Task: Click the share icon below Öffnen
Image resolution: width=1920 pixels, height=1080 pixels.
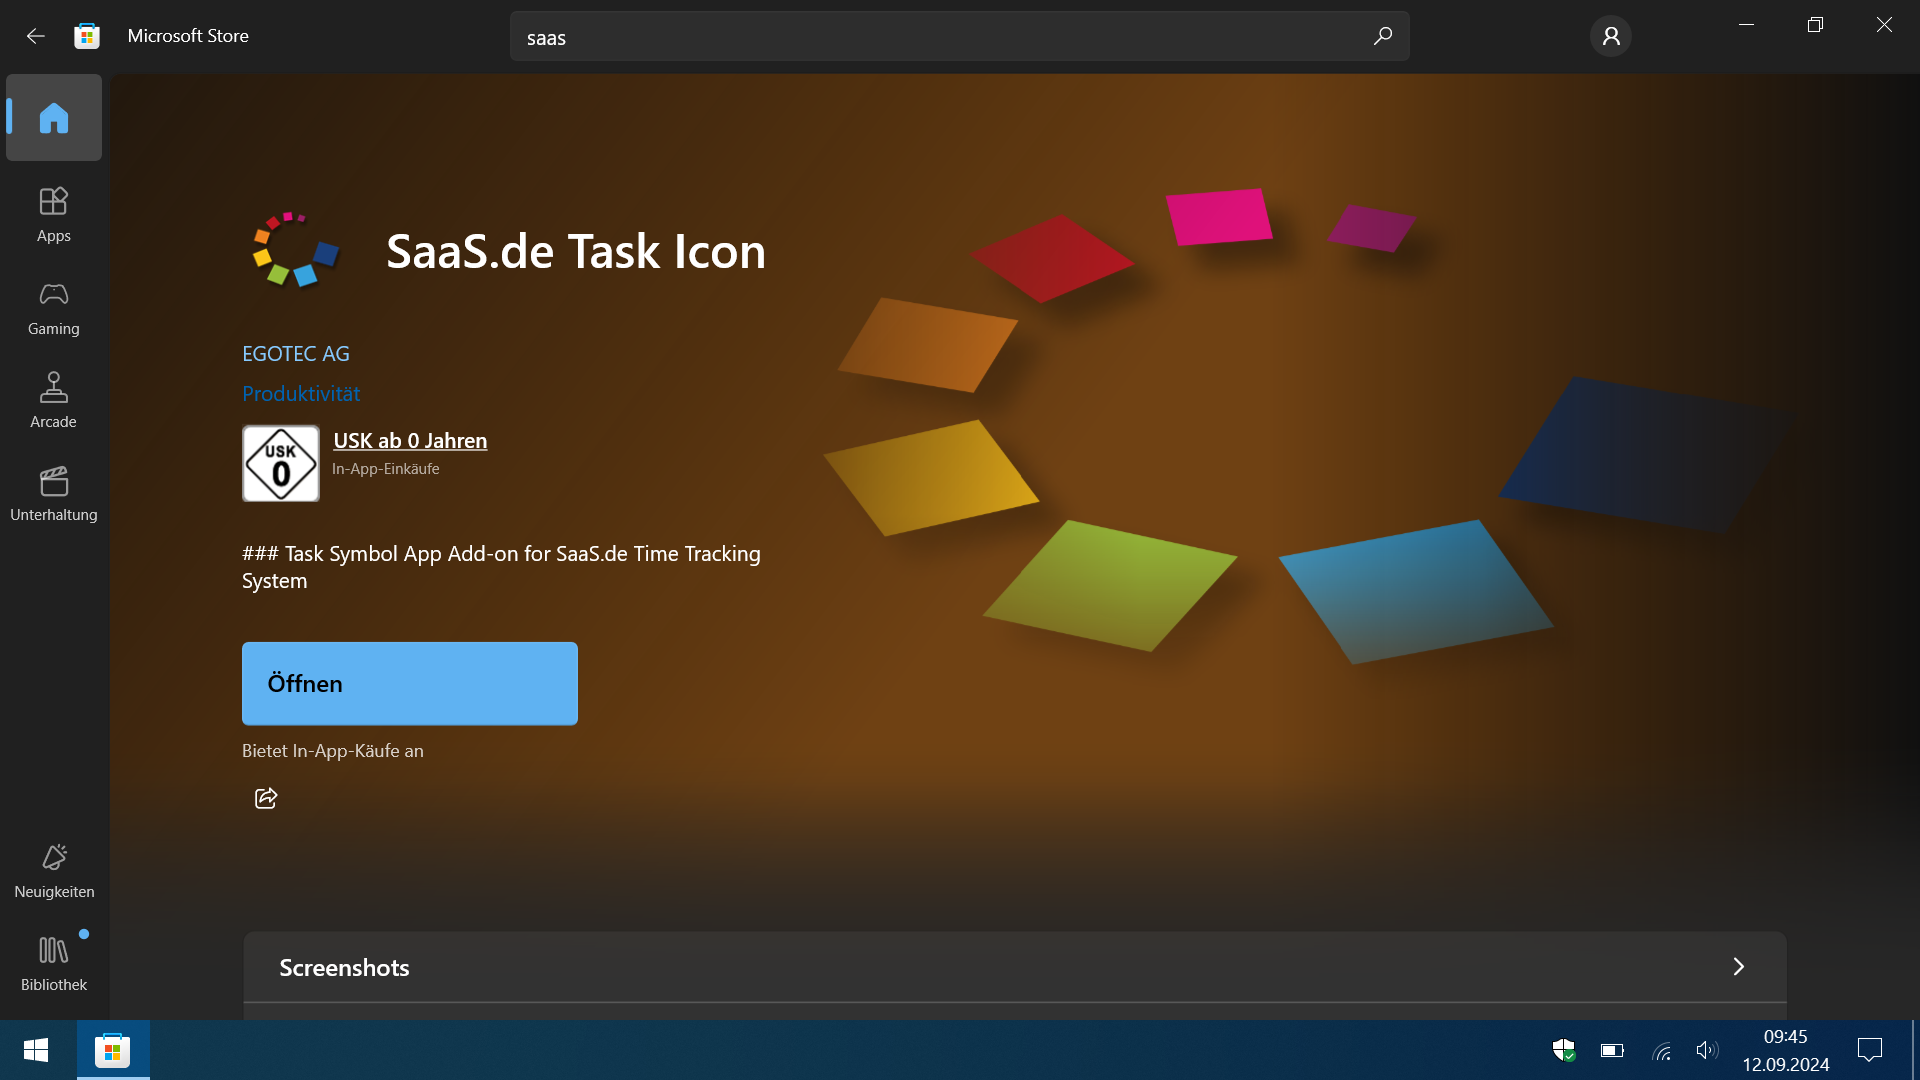Action: 266,798
